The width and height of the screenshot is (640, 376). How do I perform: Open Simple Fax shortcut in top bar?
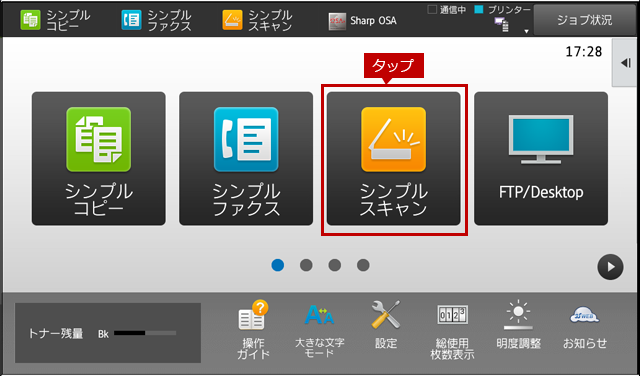[156, 20]
